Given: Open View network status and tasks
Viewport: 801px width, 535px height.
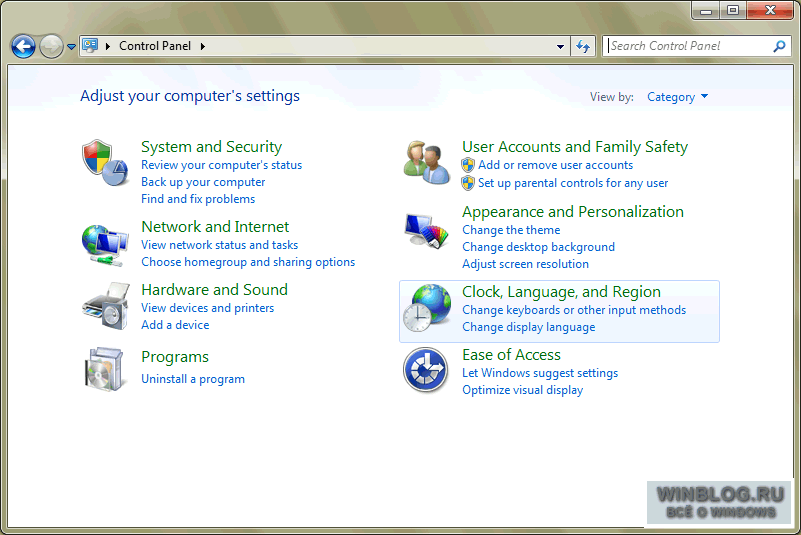Looking at the screenshot, I should [x=219, y=245].
